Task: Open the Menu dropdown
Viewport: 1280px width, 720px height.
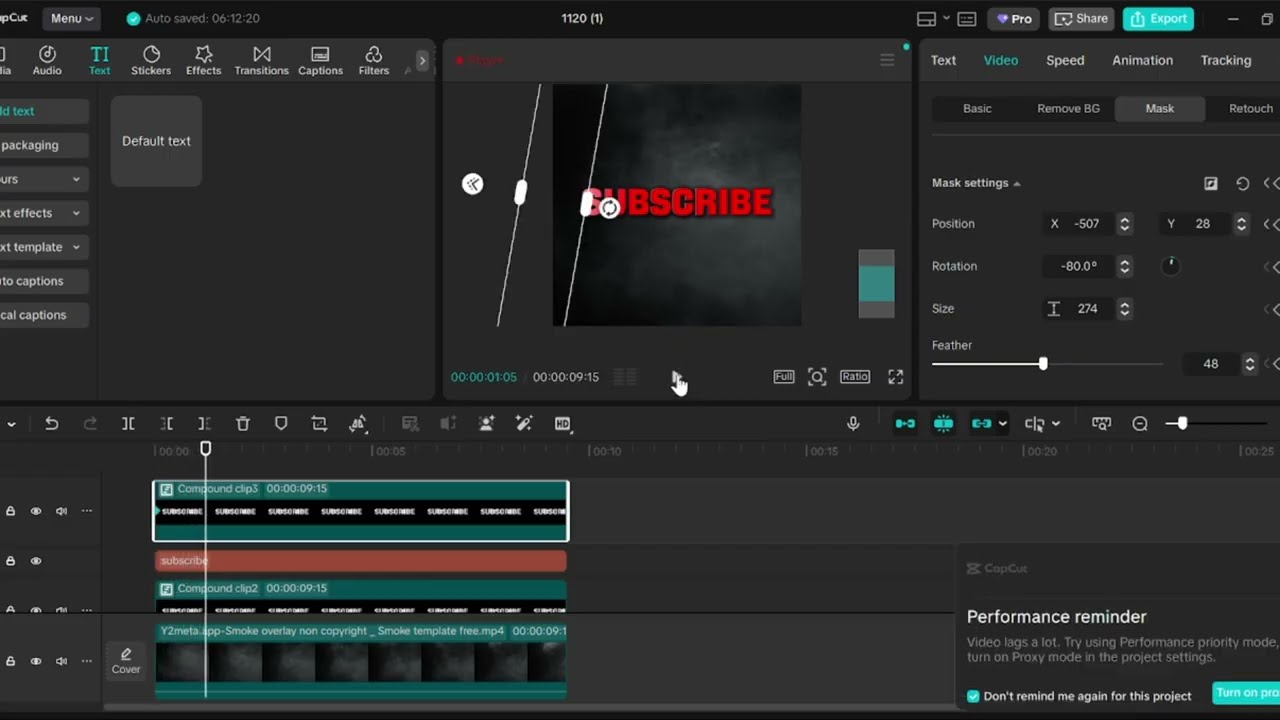Action: [71, 18]
